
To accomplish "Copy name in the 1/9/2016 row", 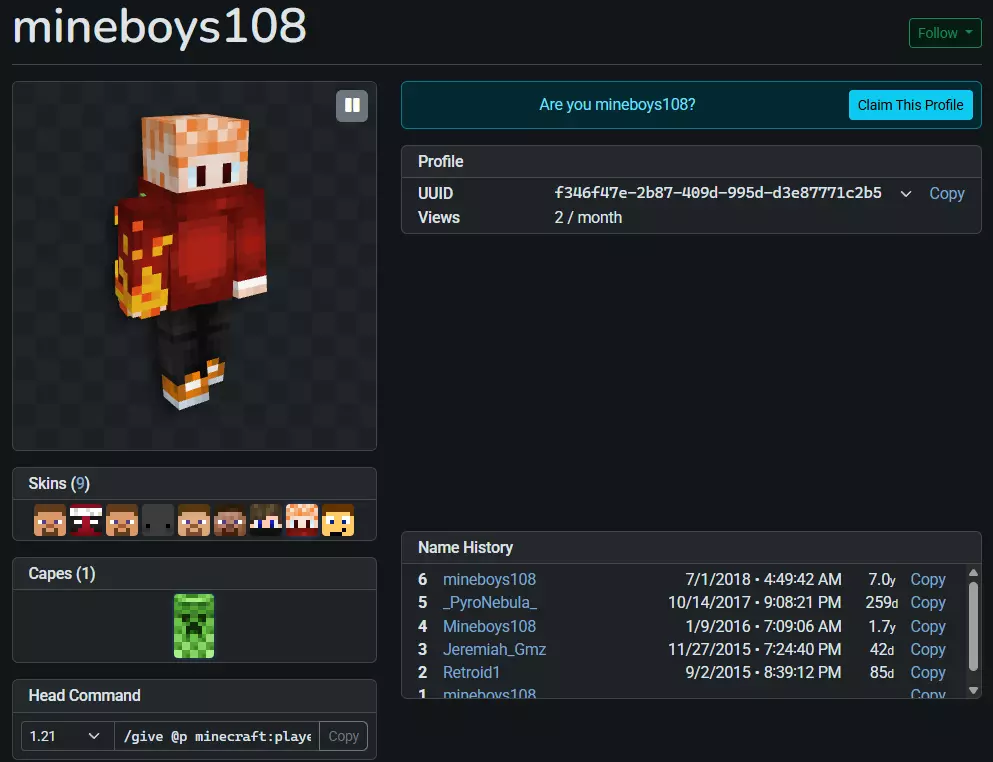I will coord(928,626).
